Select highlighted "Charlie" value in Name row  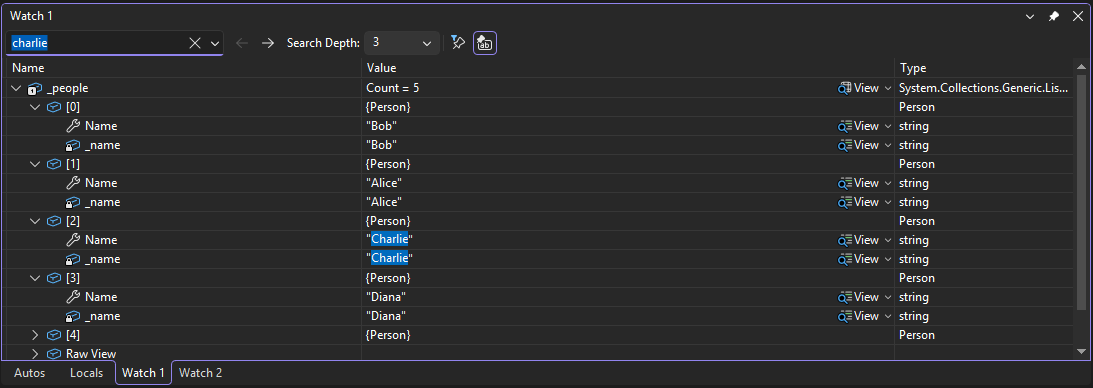point(389,240)
